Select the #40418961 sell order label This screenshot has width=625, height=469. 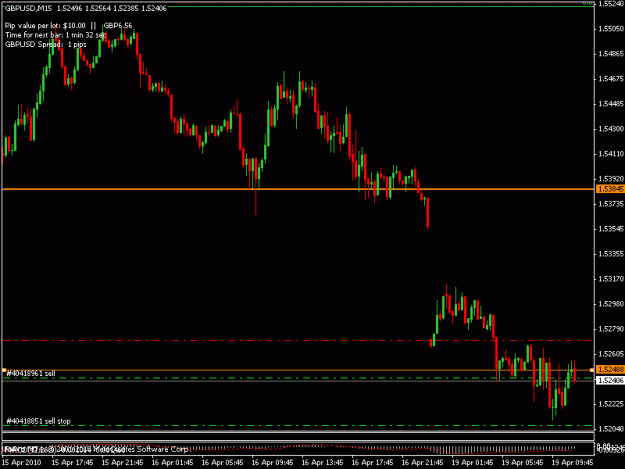click(x=31, y=373)
